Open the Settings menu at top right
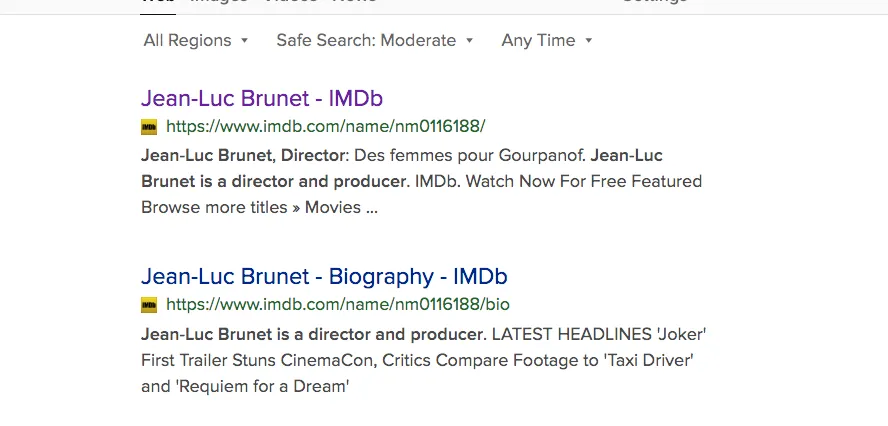 tap(655, 2)
